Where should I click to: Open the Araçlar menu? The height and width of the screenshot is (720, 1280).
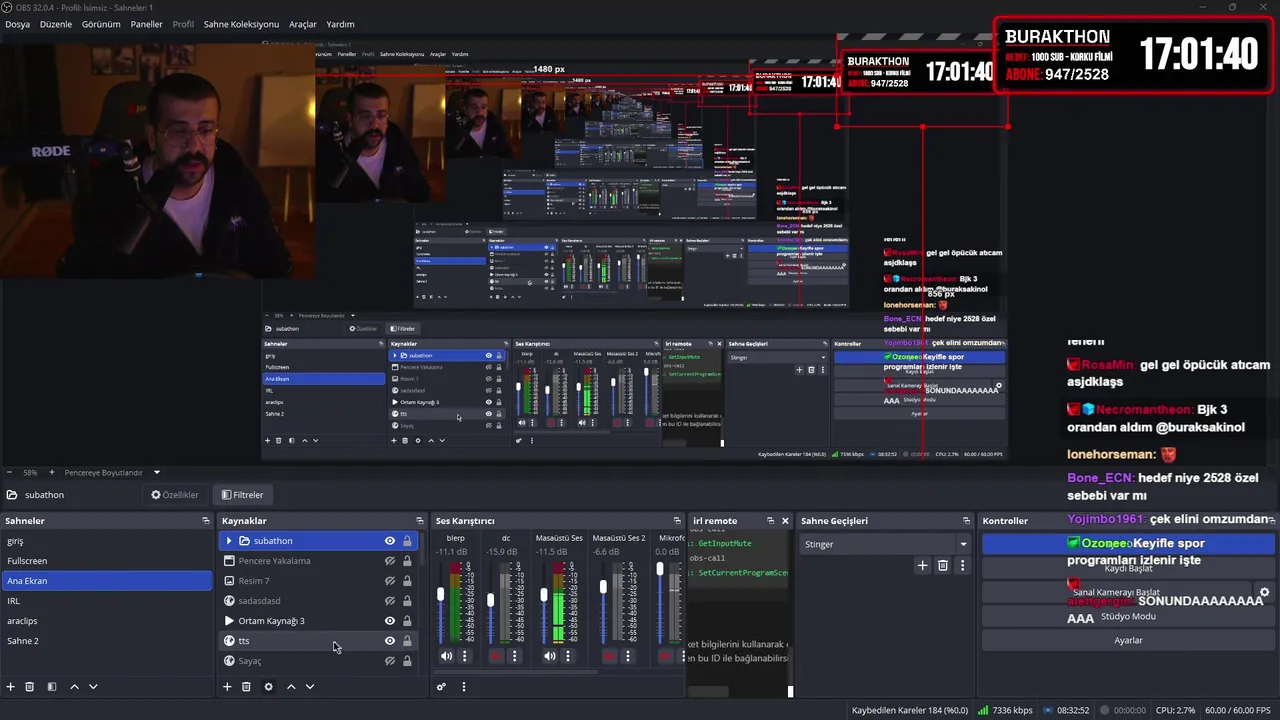(303, 24)
